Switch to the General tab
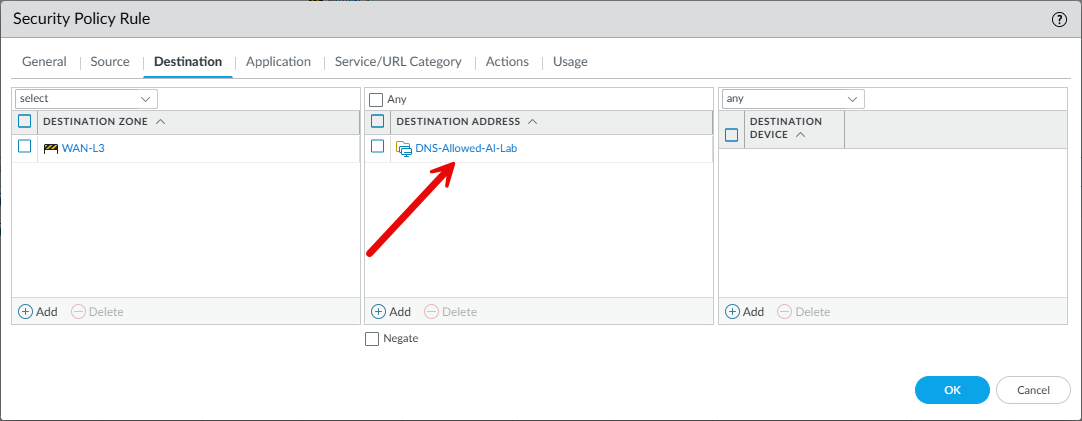 click(x=44, y=61)
